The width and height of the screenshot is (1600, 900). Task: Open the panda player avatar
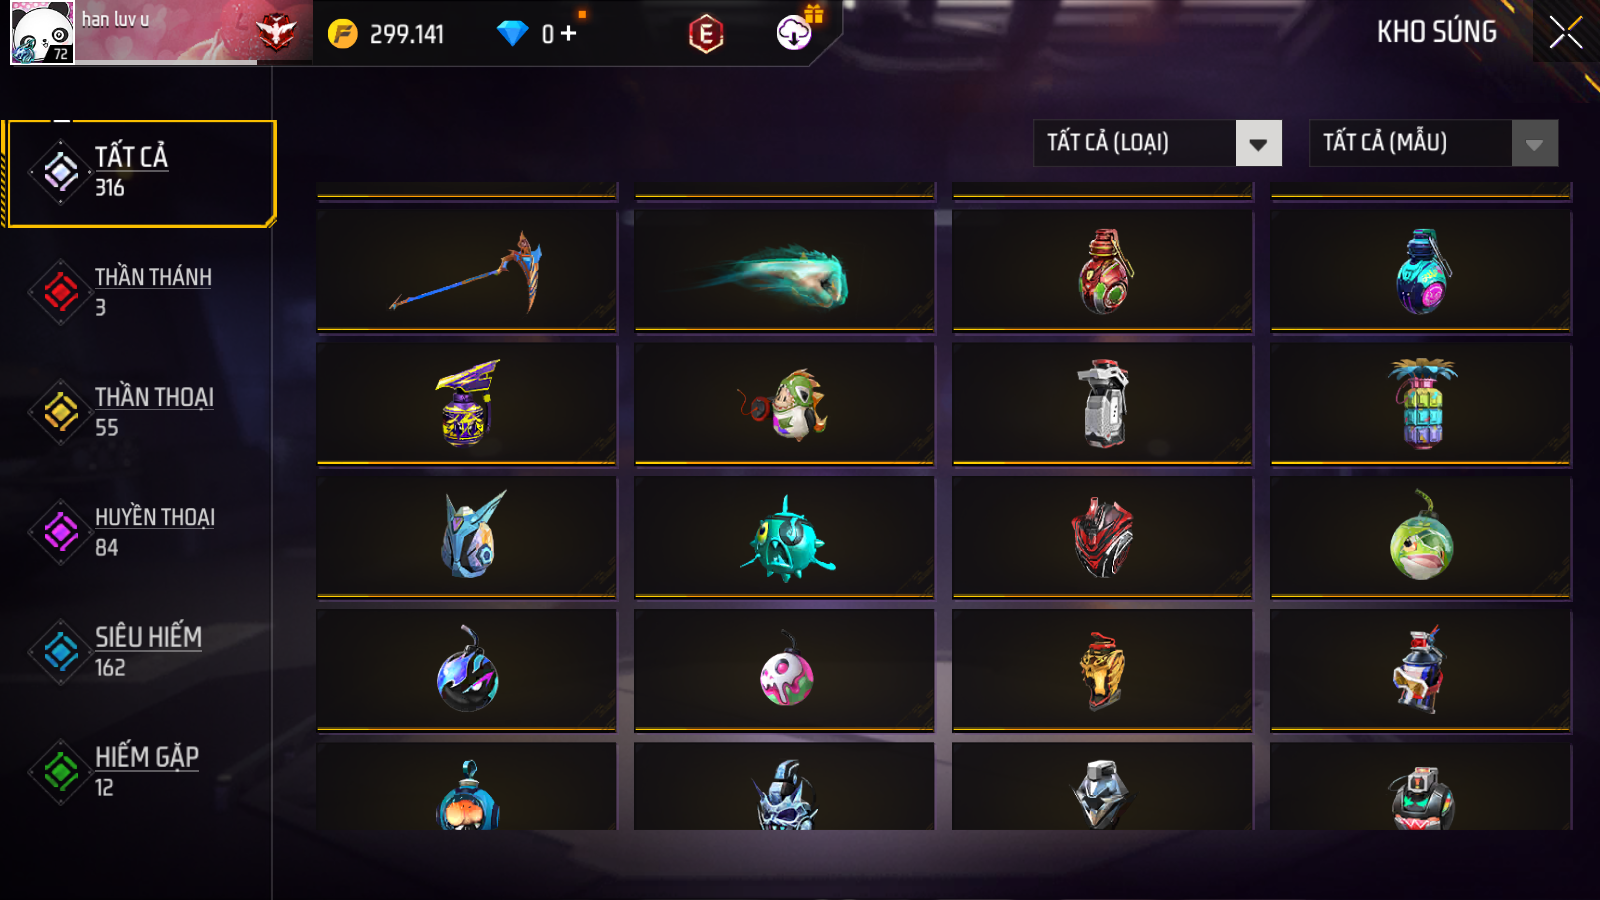click(42, 33)
